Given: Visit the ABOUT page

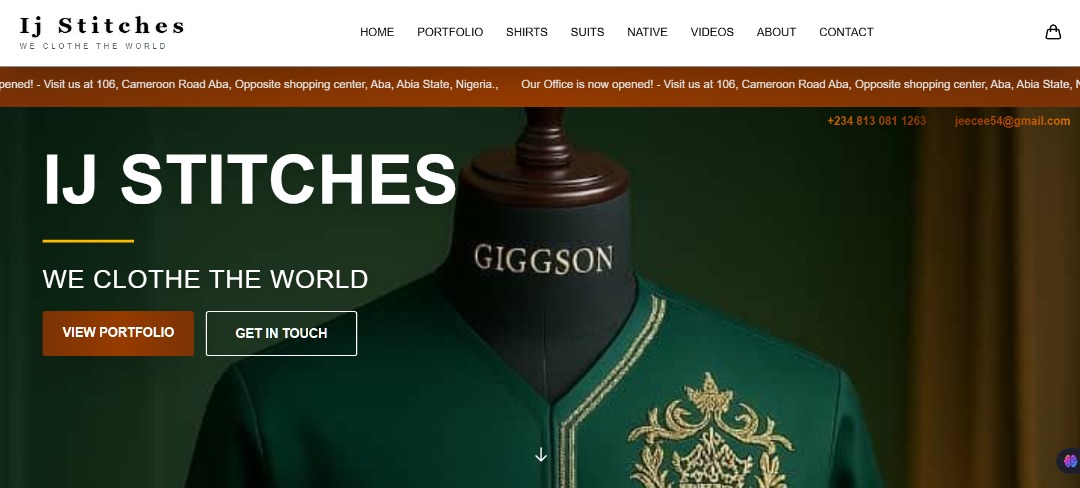Looking at the screenshot, I should 776,32.
